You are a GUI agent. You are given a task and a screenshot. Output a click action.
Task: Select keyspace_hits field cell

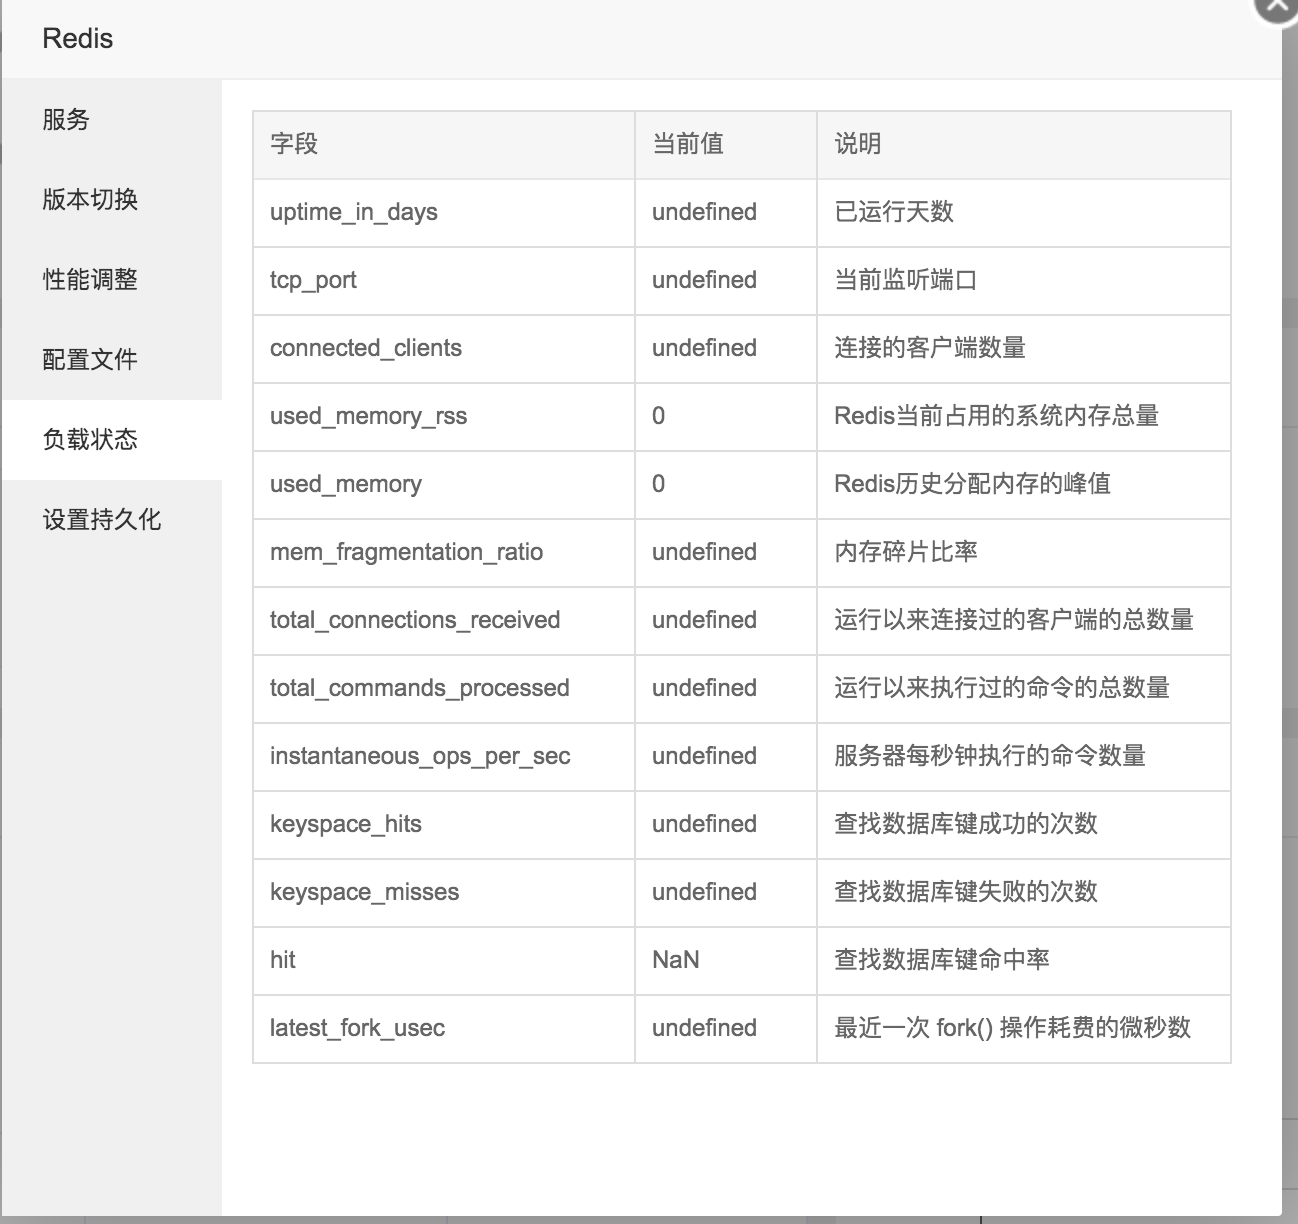pyautogui.click(x=444, y=825)
